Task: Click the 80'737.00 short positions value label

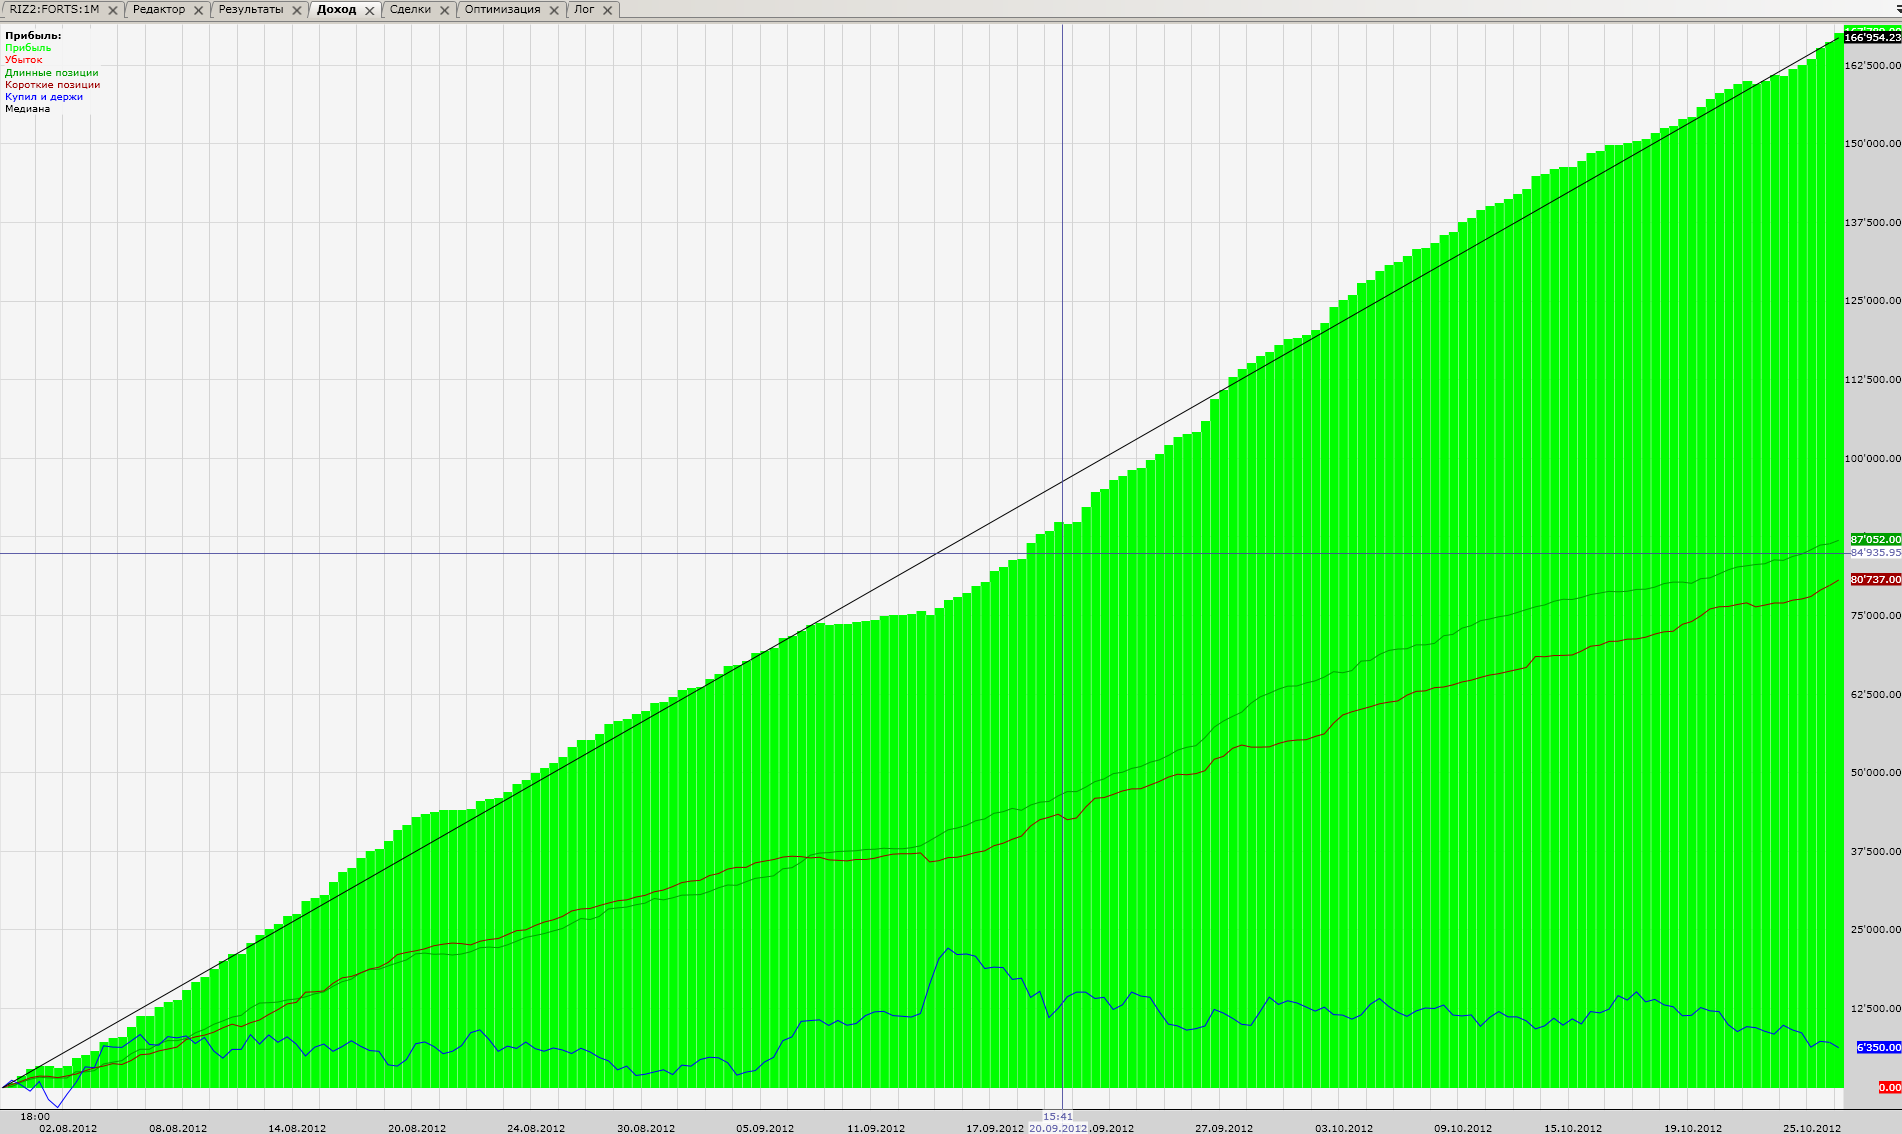Action: point(1875,579)
